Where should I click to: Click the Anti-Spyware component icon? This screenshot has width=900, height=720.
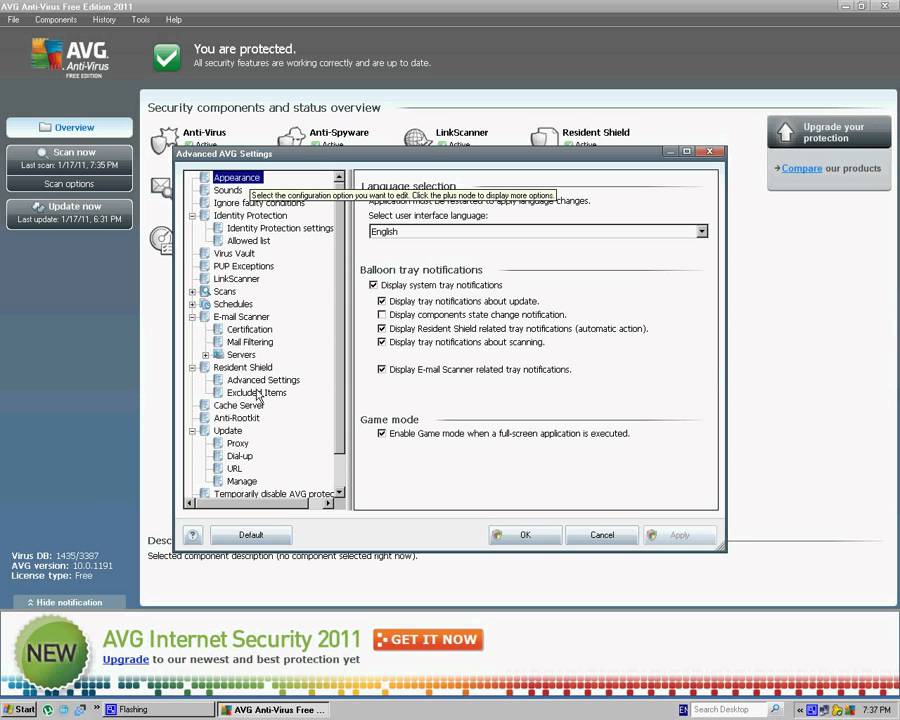pos(291,137)
